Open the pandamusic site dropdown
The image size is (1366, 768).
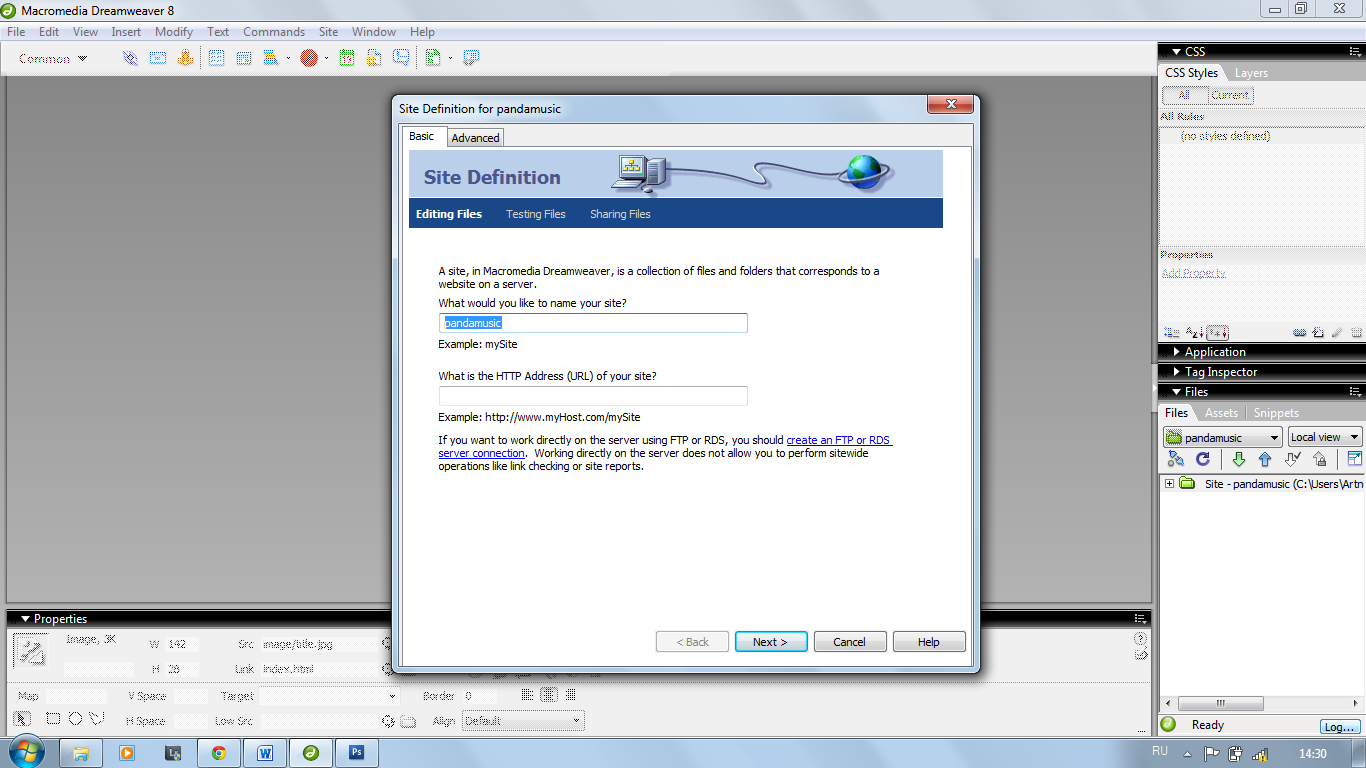[x=1223, y=437]
